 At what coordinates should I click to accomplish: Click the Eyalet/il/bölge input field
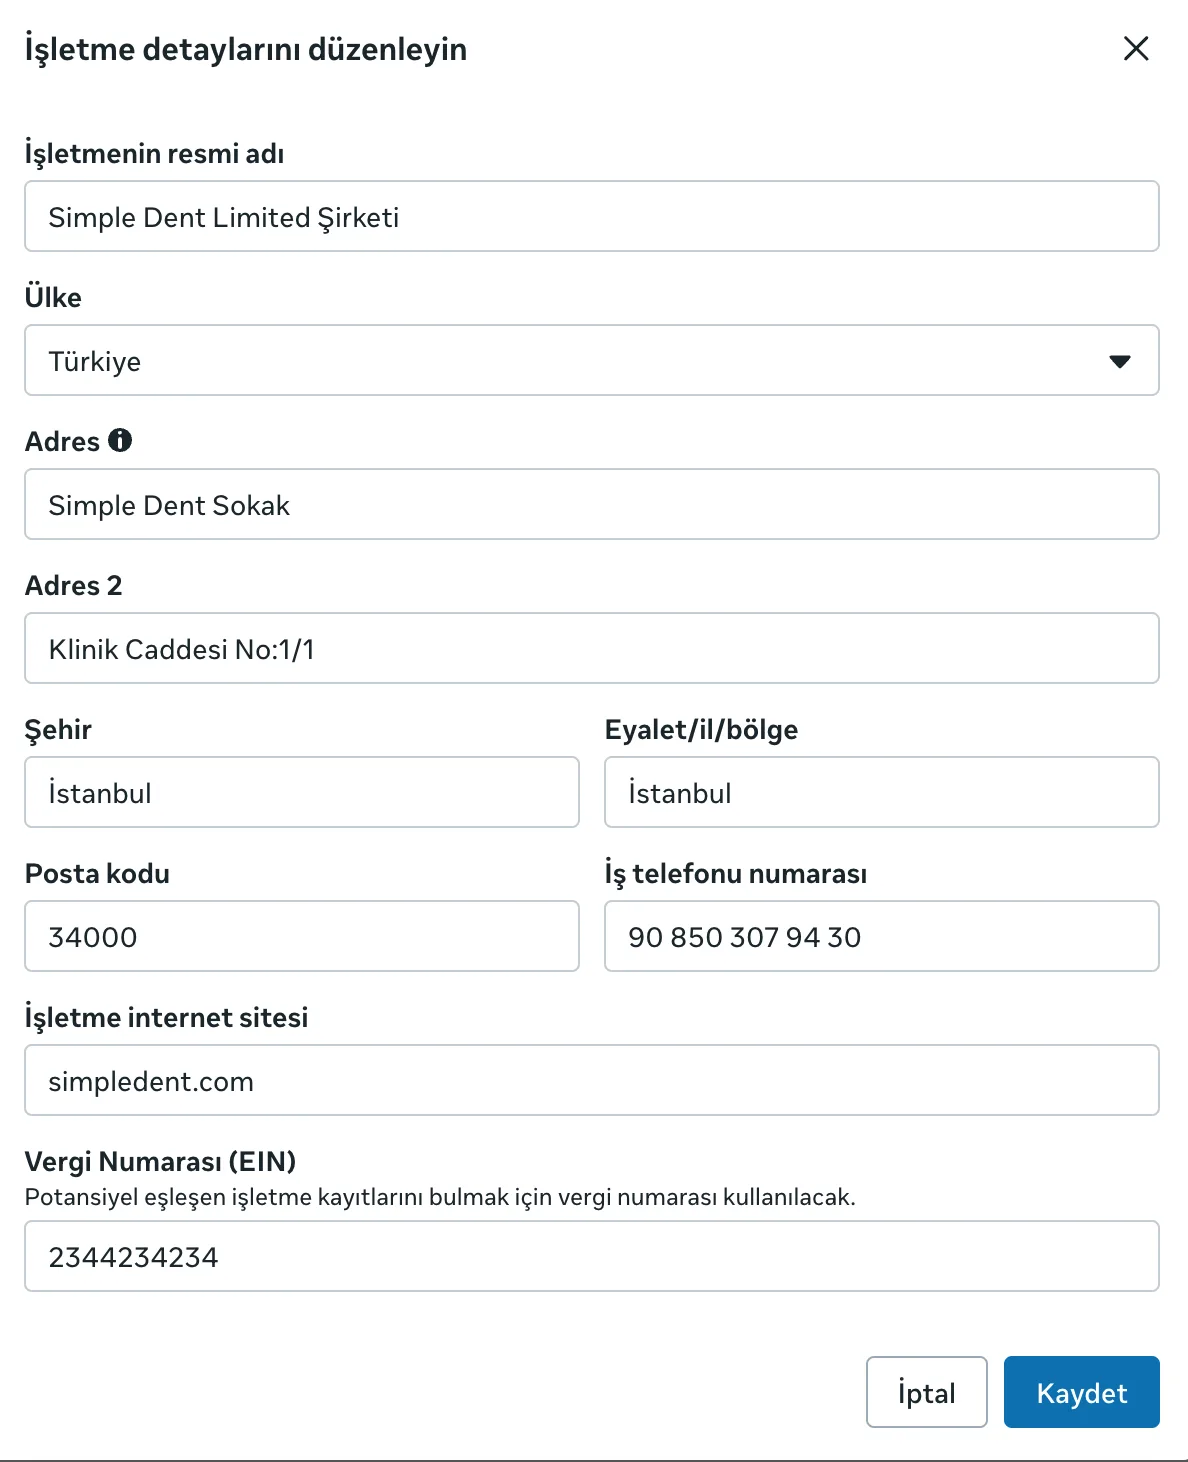[x=882, y=792]
